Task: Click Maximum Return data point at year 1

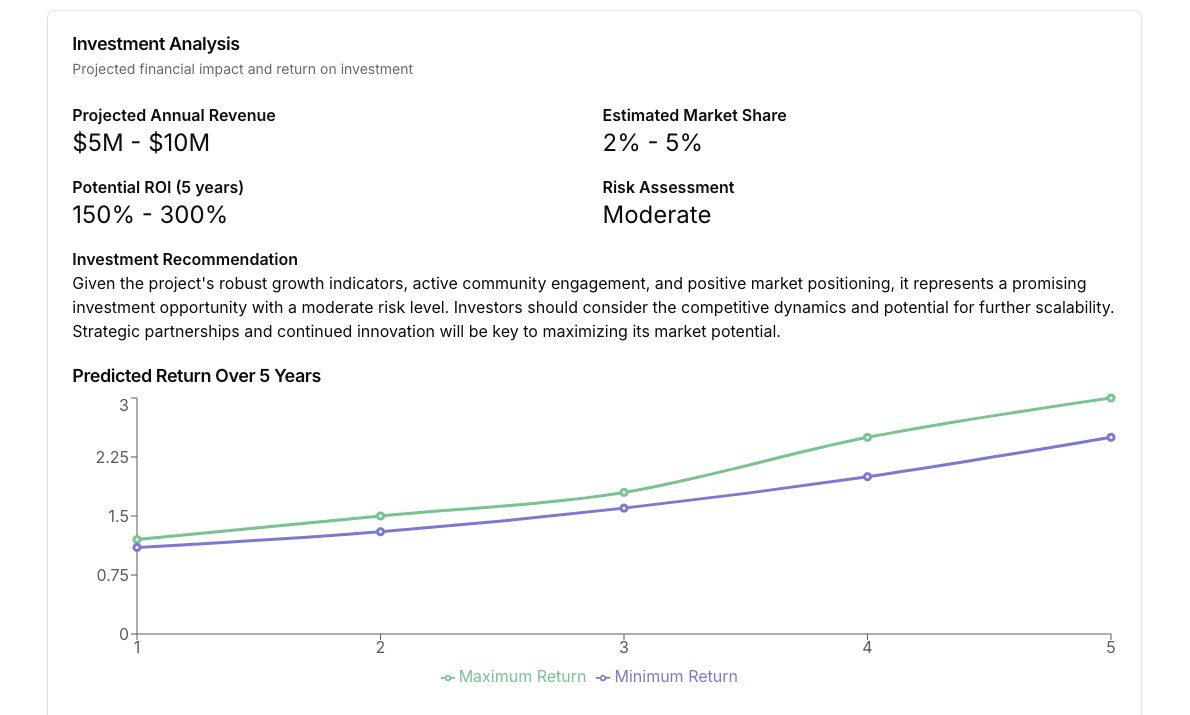Action: click(137, 540)
